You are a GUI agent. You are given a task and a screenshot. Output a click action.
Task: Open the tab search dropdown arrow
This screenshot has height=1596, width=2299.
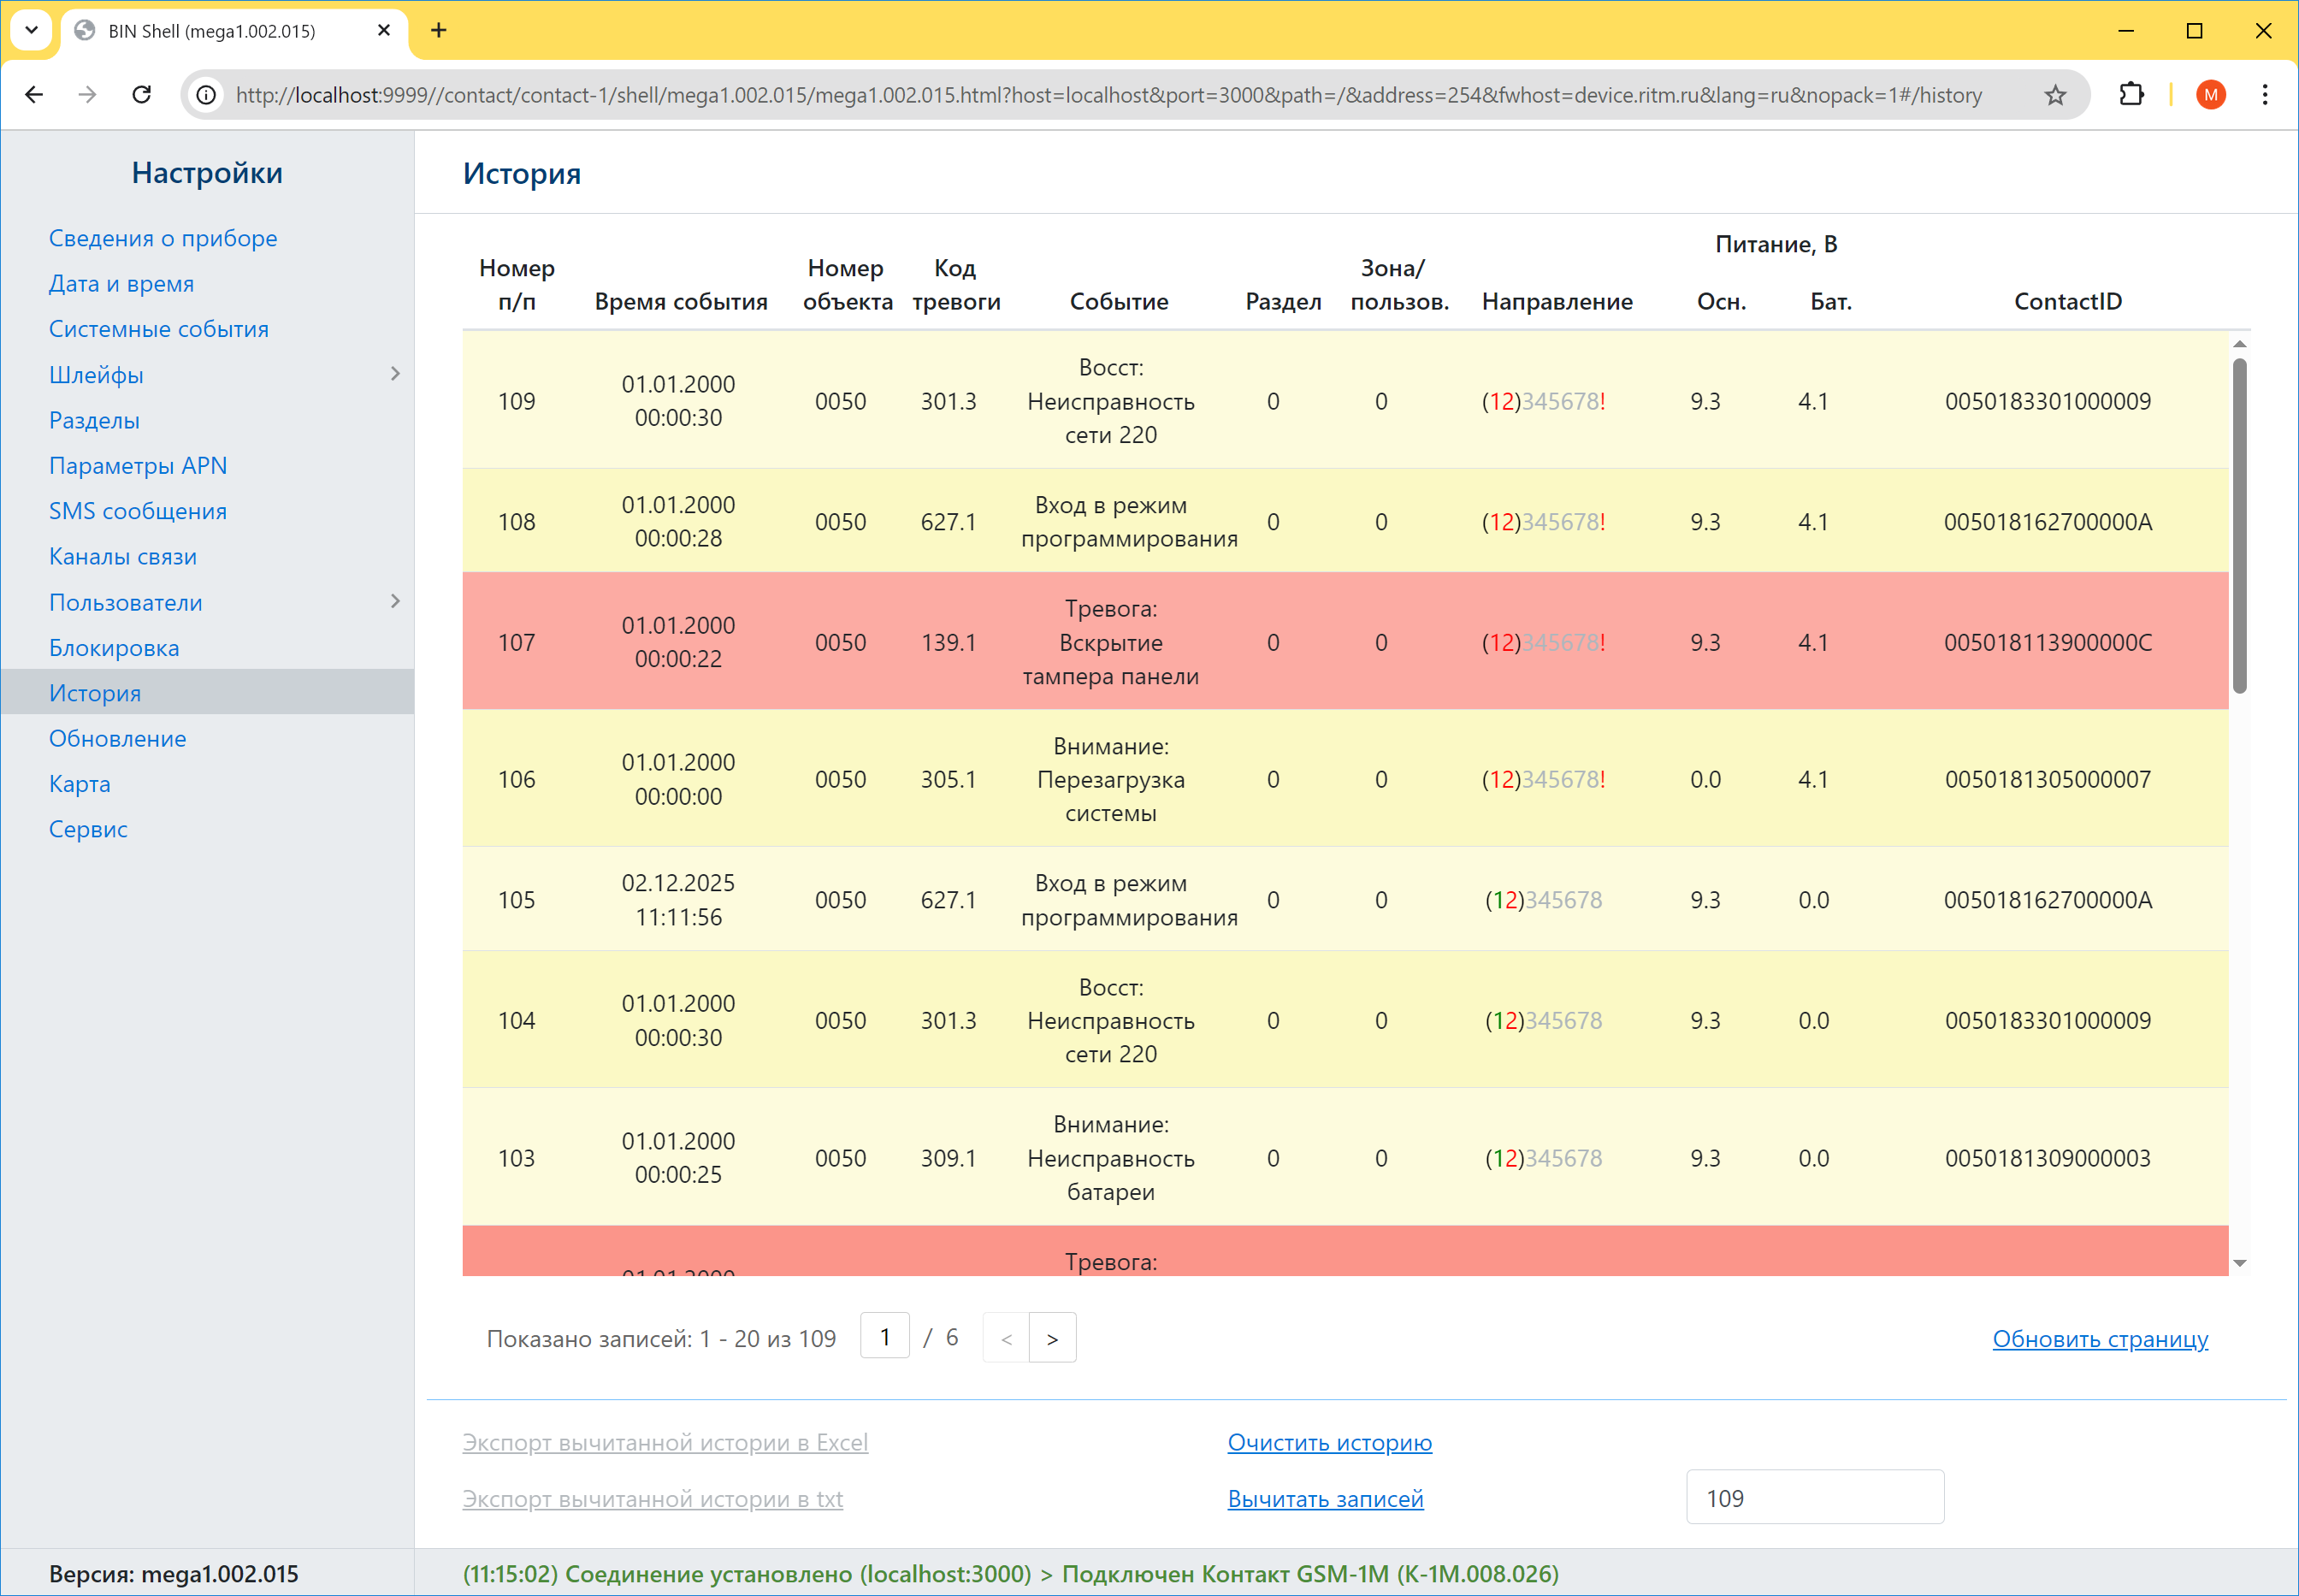(x=31, y=30)
